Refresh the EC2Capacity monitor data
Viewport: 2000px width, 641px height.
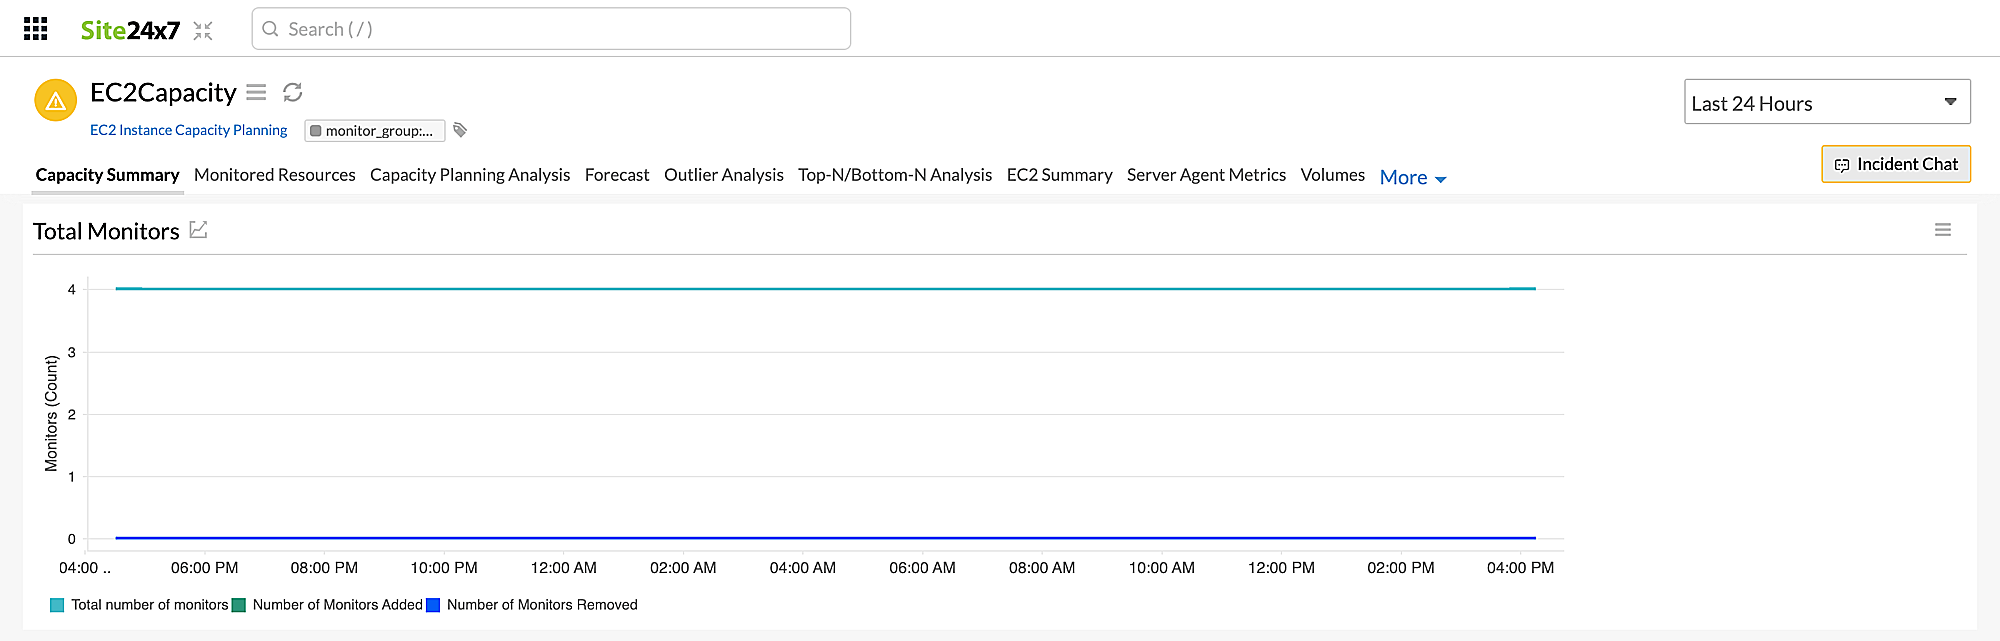(x=292, y=92)
